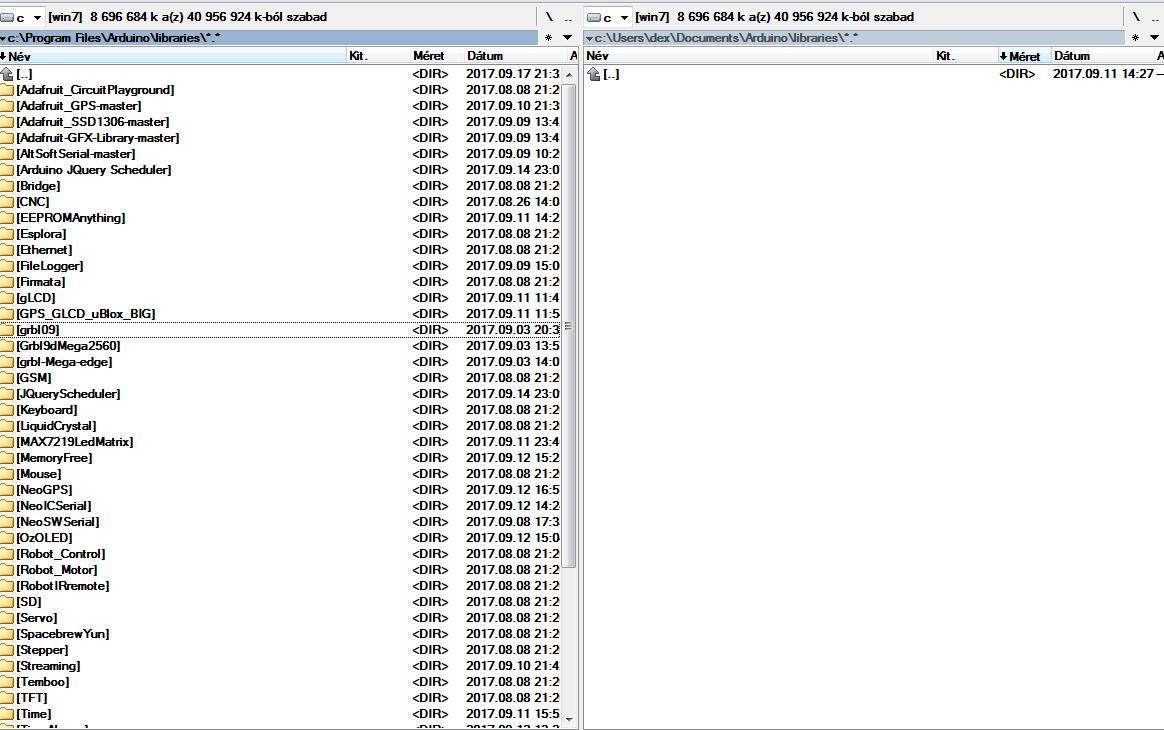Select the NeoICSerial folder icon
The image size is (1164, 730).
click(x=7, y=506)
